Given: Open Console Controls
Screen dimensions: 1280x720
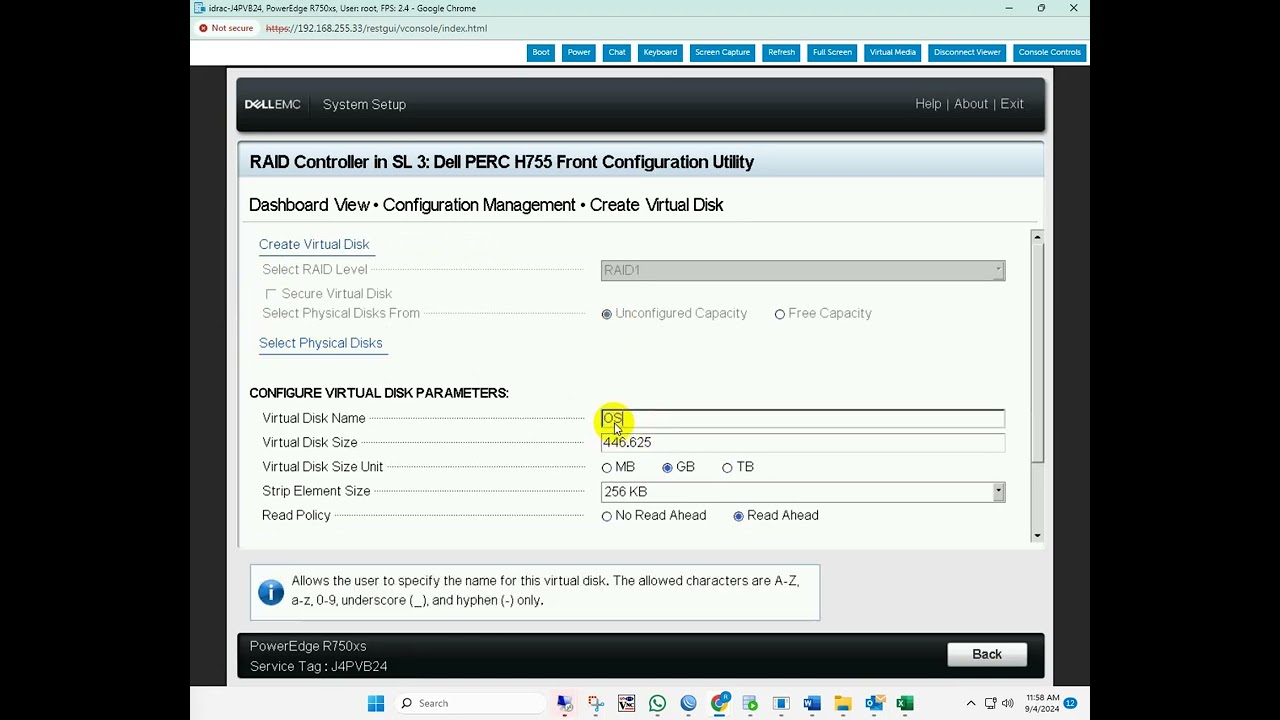Looking at the screenshot, I should [1049, 52].
